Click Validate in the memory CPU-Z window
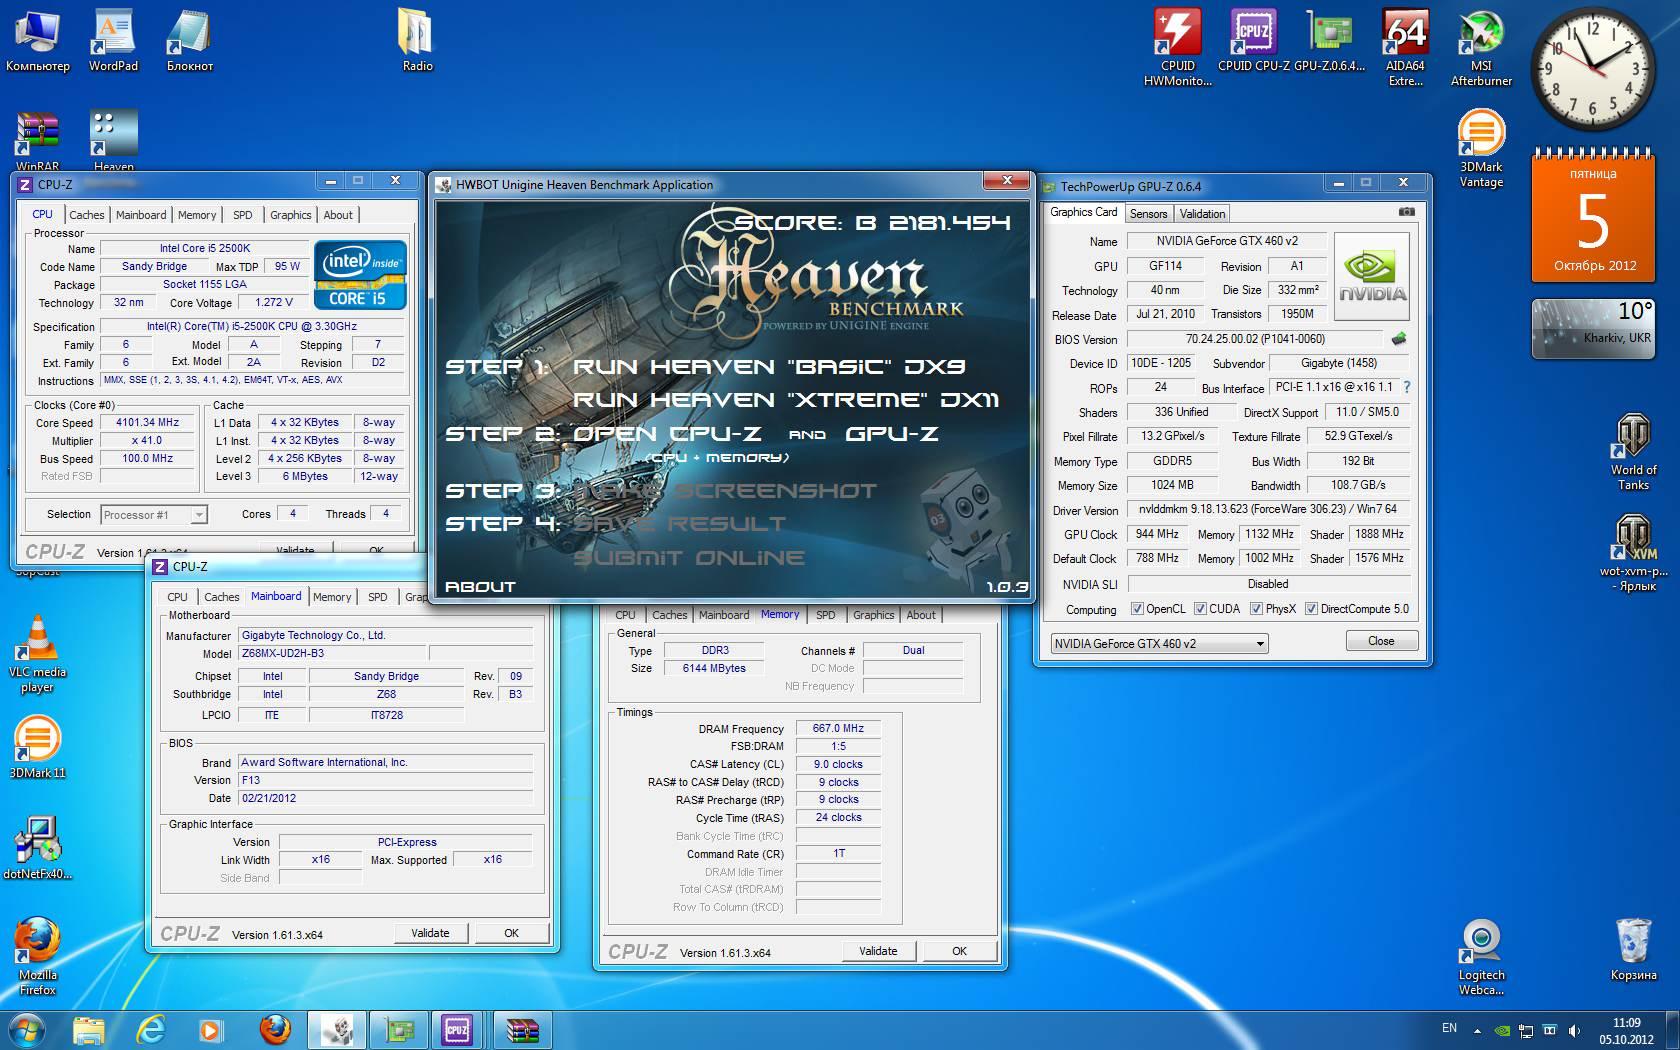This screenshot has width=1680, height=1050. click(x=878, y=951)
